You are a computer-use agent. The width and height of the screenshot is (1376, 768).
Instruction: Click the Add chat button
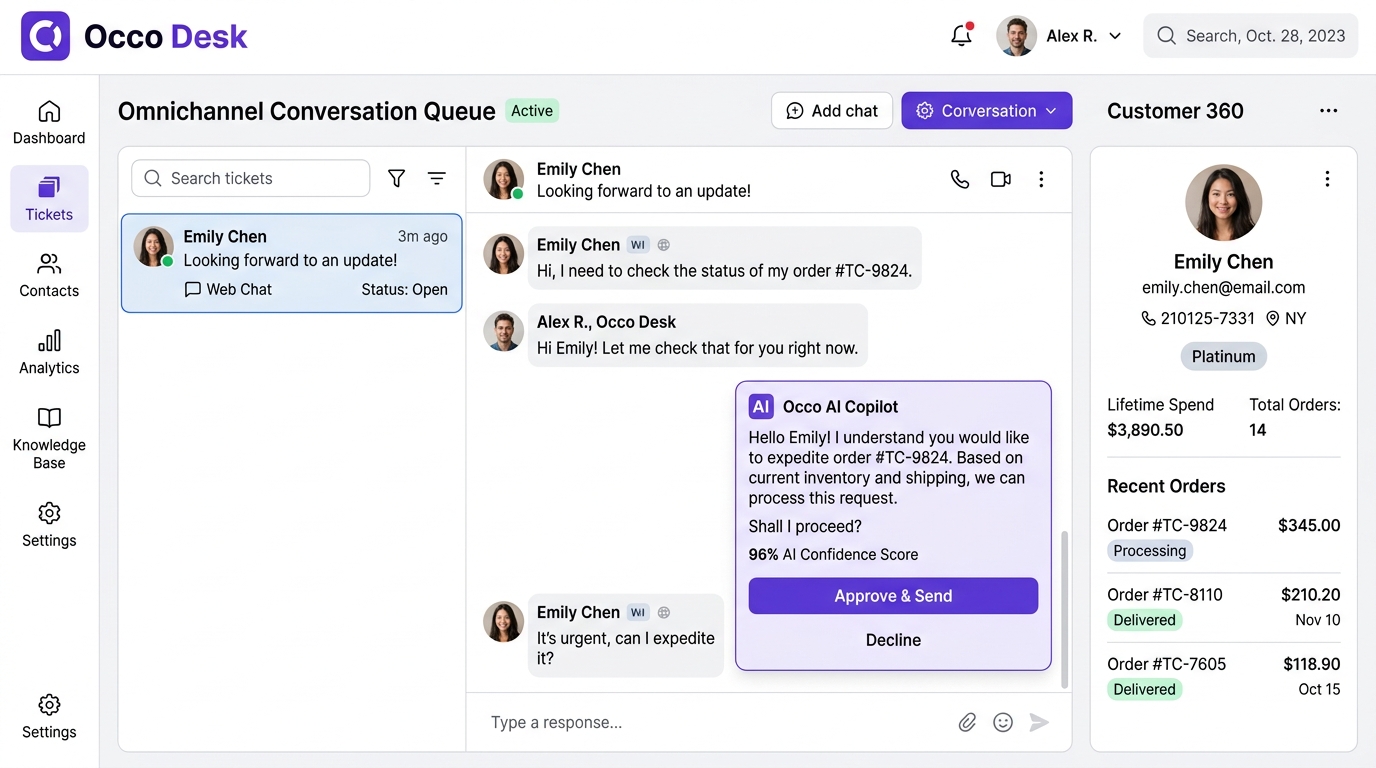[832, 111]
